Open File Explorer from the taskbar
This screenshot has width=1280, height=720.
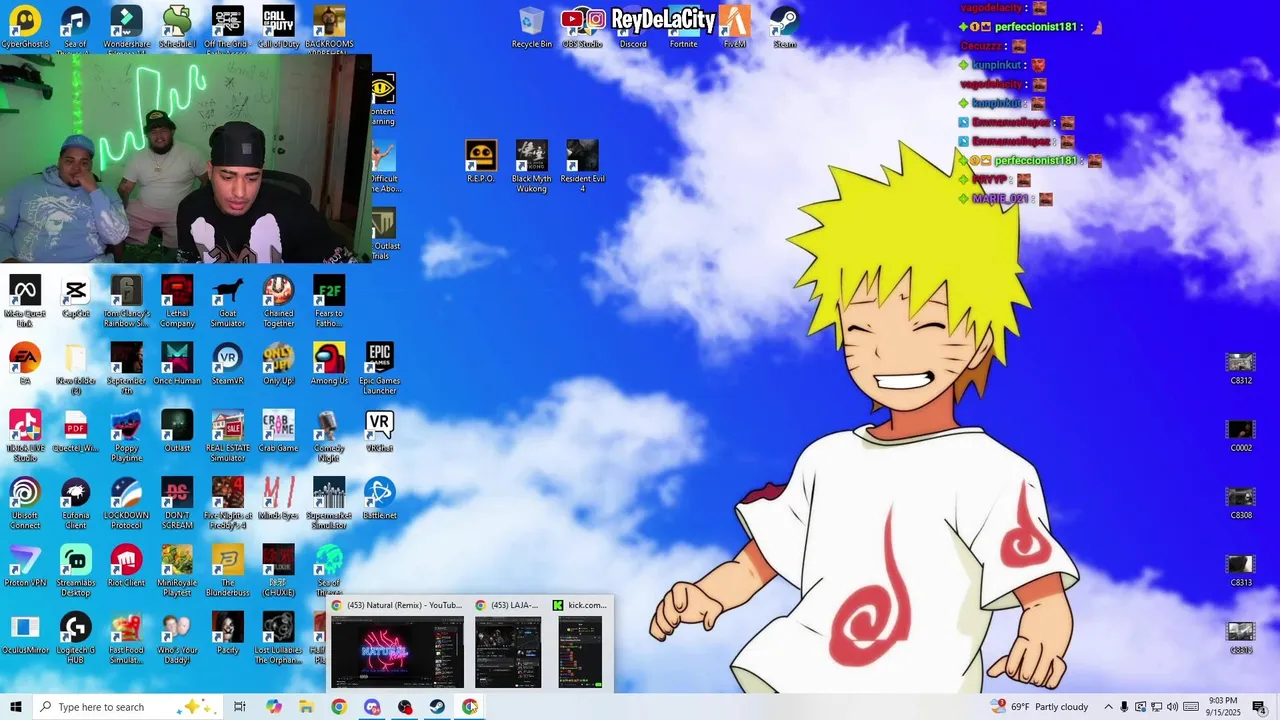(306, 707)
